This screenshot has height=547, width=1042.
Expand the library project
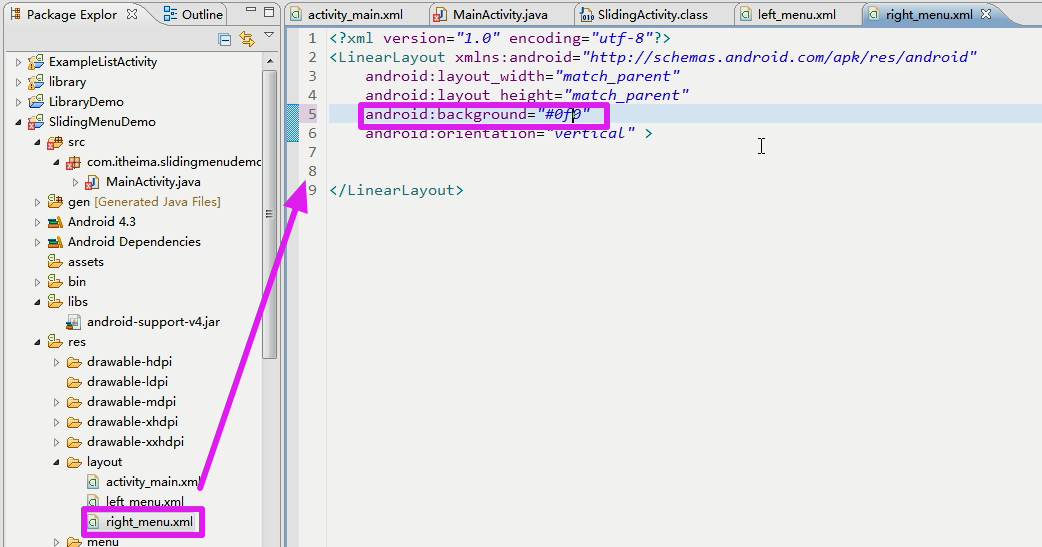(x=19, y=82)
